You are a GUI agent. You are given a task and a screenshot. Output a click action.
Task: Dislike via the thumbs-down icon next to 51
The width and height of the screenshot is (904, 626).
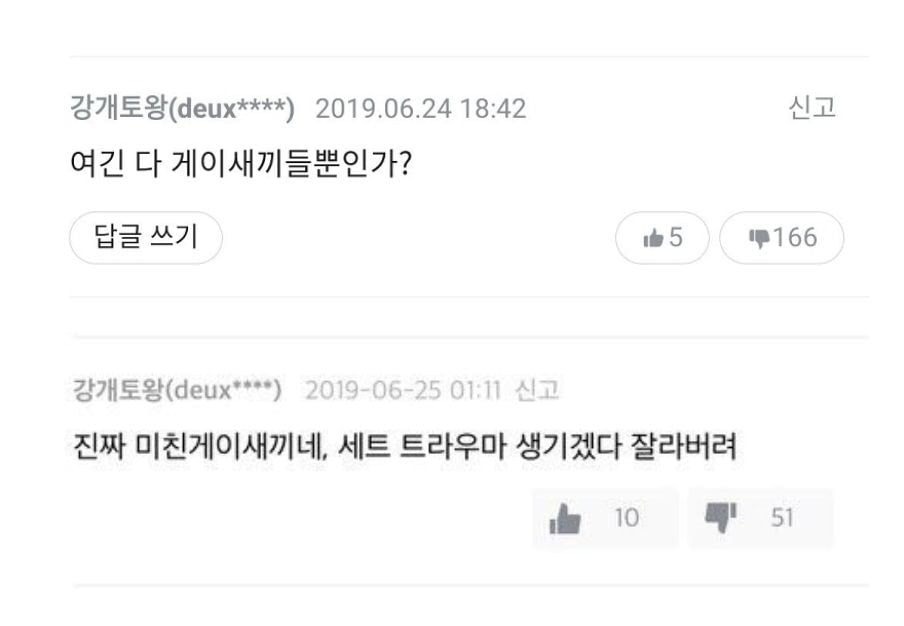[x=721, y=517]
